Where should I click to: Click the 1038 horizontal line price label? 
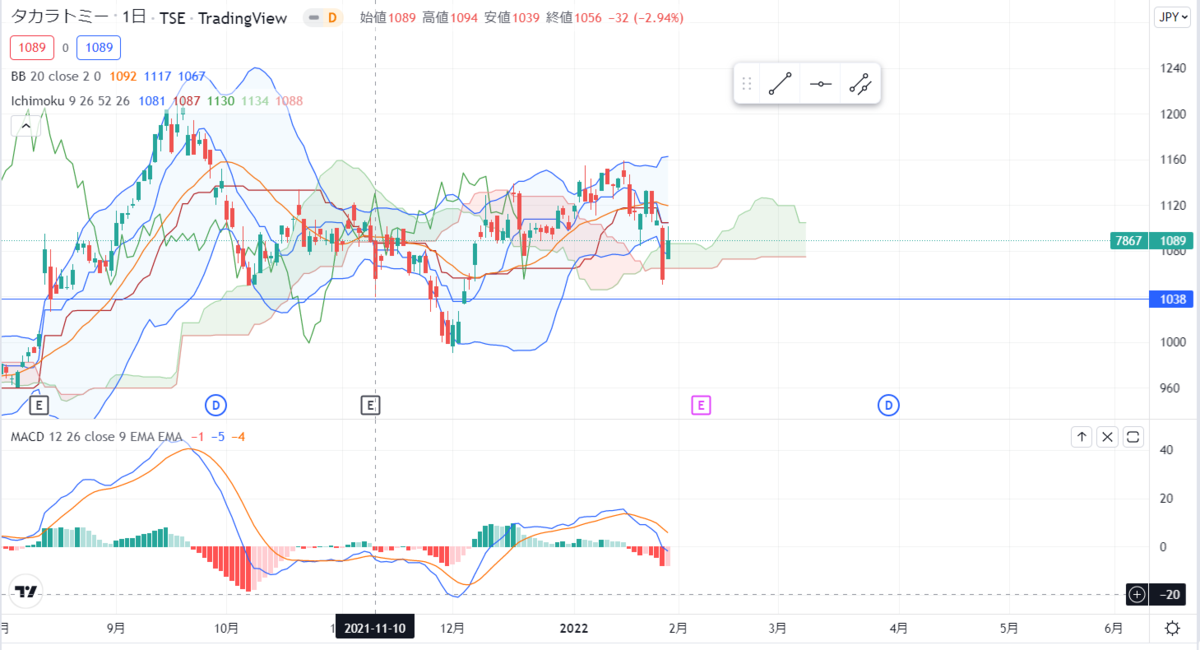[x=1170, y=299]
